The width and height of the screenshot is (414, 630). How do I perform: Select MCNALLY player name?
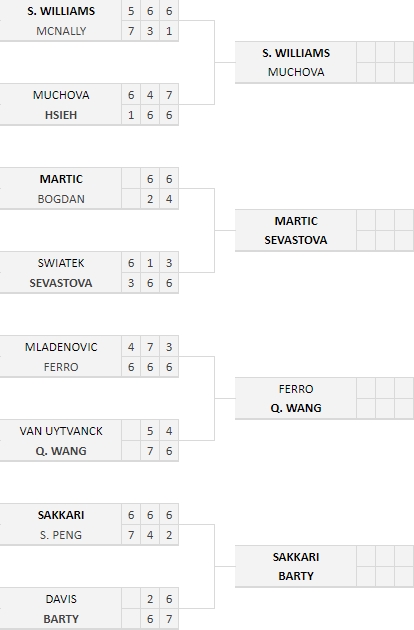tap(61, 31)
